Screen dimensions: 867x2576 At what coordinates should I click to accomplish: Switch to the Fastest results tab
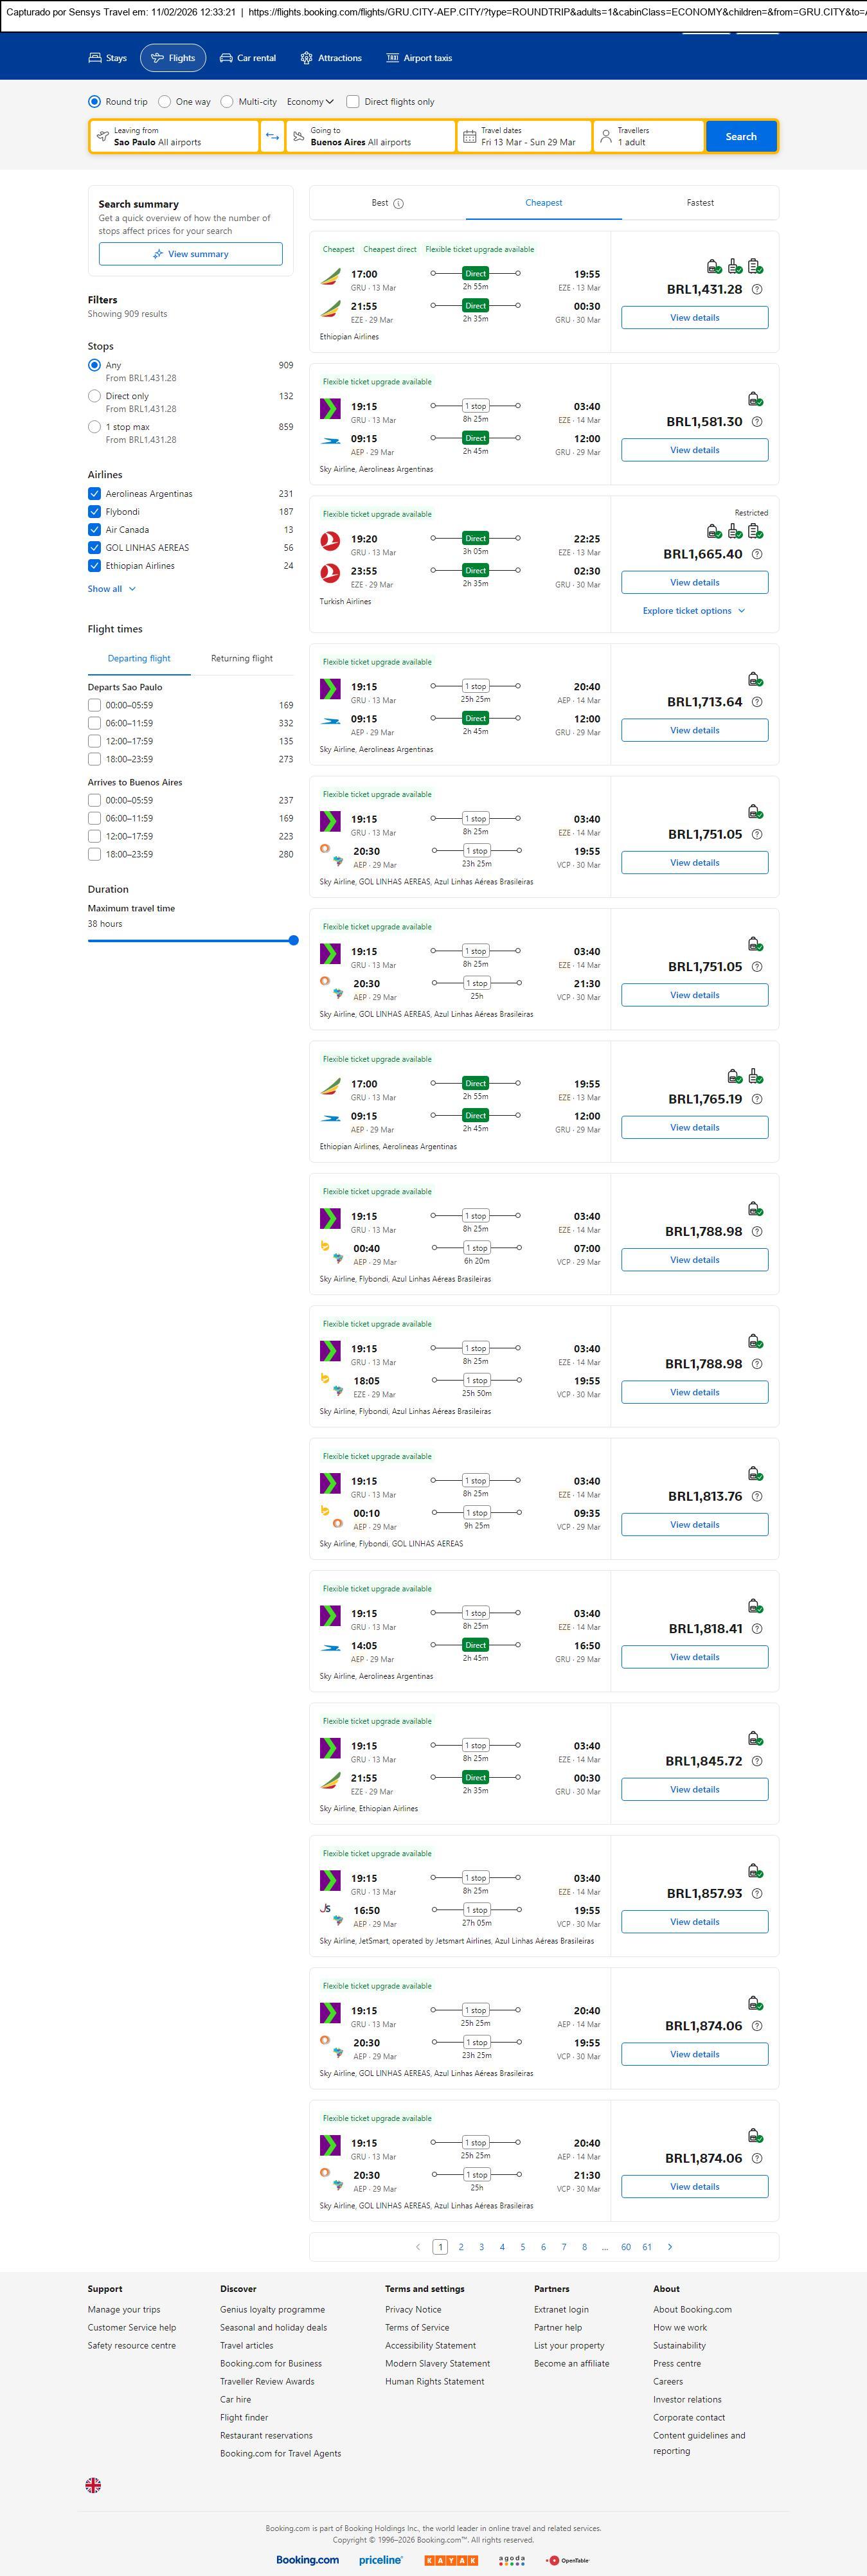click(x=700, y=203)
